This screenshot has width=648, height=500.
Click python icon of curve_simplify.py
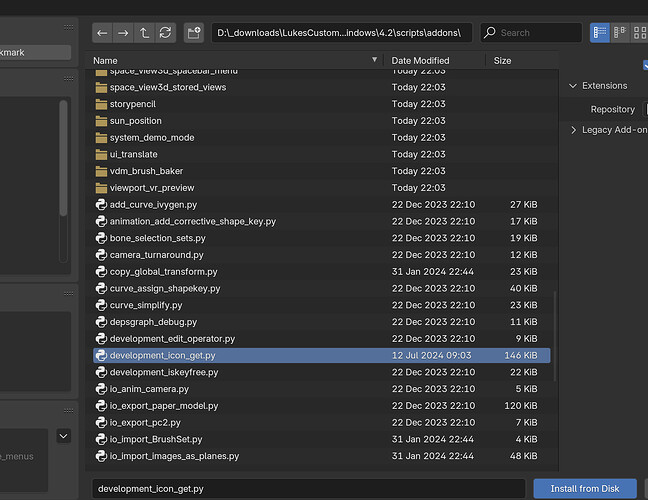click(x=101, y=305)
